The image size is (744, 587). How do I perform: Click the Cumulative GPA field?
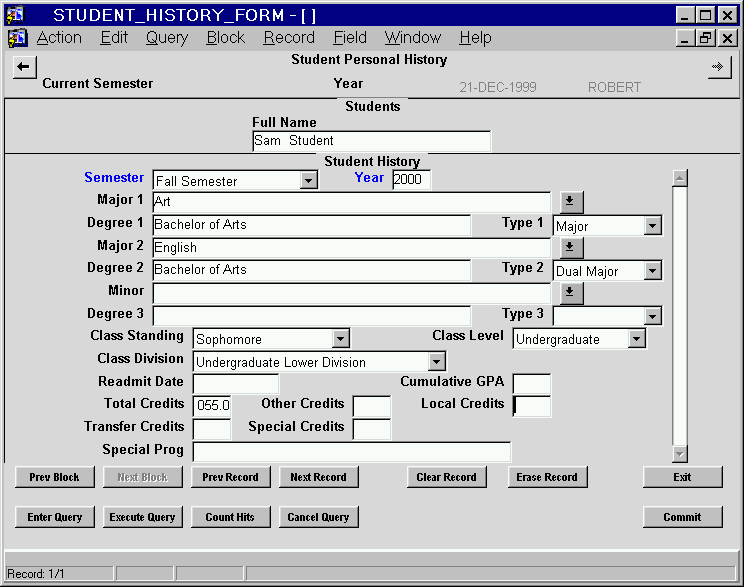point(532,383)
